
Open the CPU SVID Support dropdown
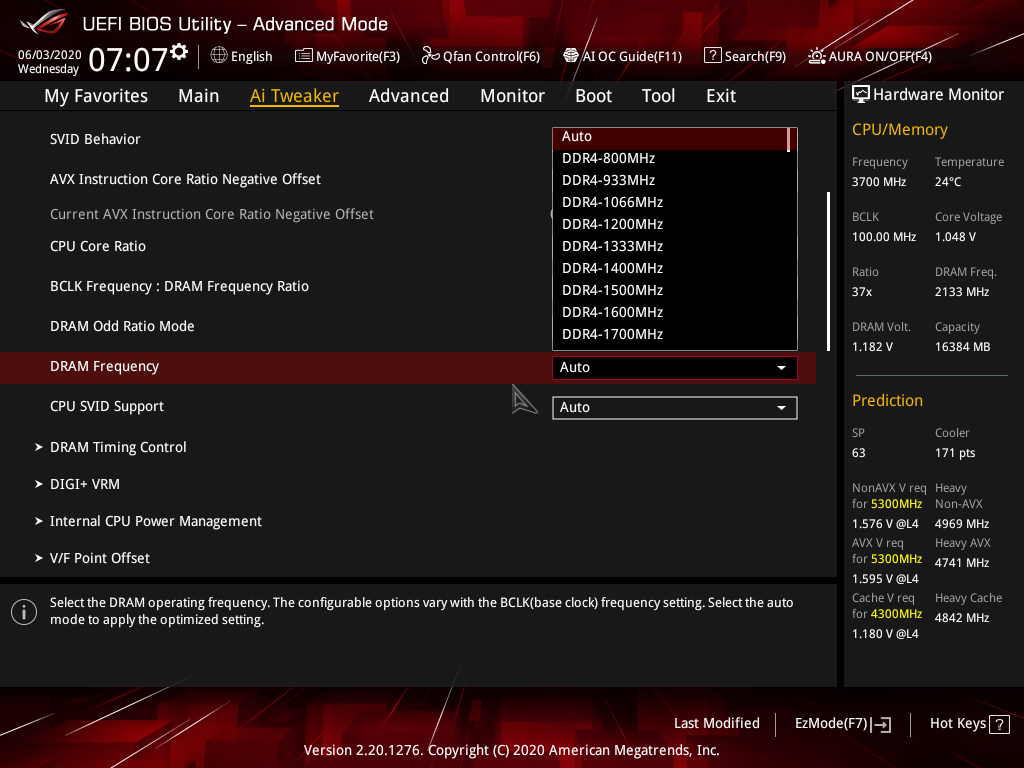click(674, 407)
